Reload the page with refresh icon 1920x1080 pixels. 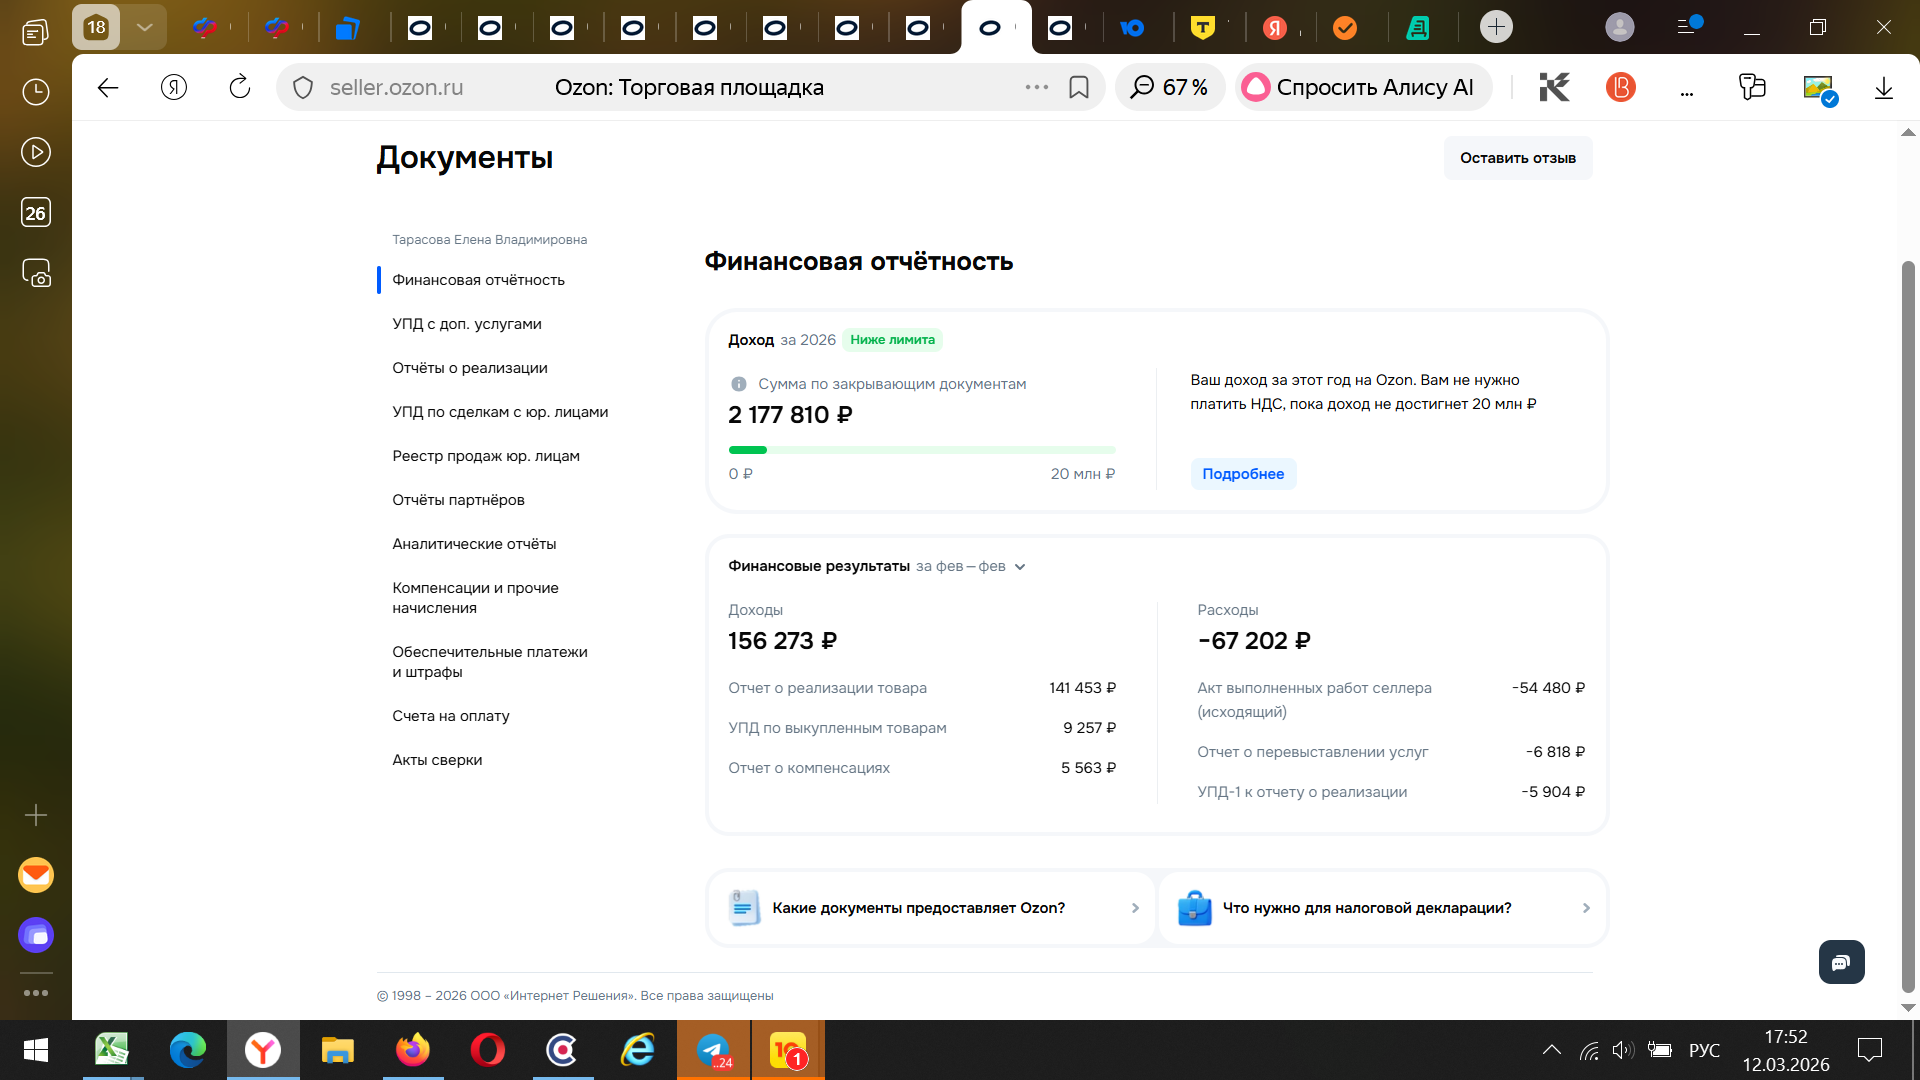pyautogui.click(x=240, y=88)
